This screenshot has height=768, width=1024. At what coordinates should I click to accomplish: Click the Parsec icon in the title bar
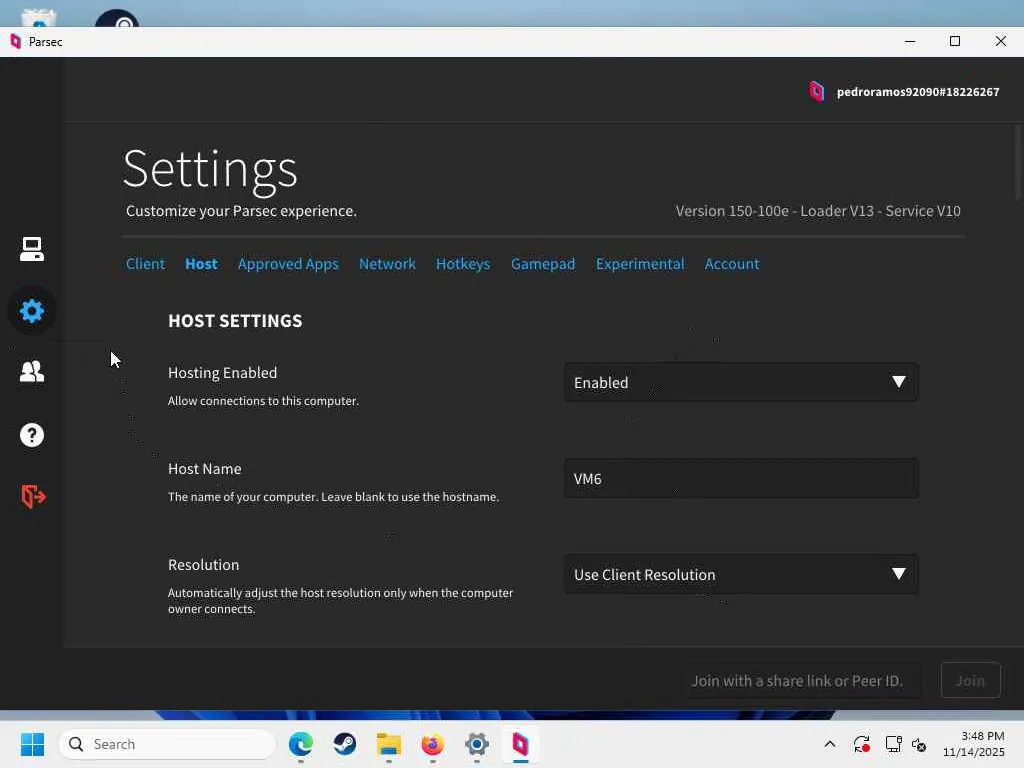pos(16,42)
